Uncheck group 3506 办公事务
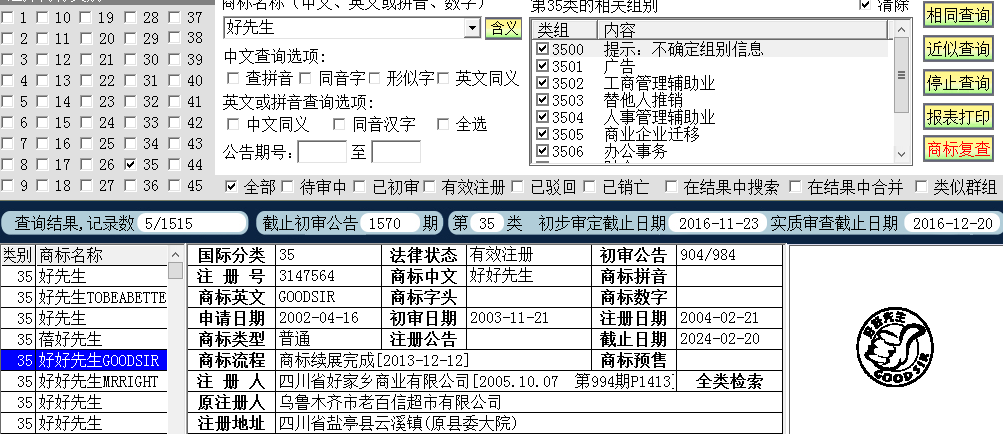The width and height of the screenshot is (1003, 434). 542,151
